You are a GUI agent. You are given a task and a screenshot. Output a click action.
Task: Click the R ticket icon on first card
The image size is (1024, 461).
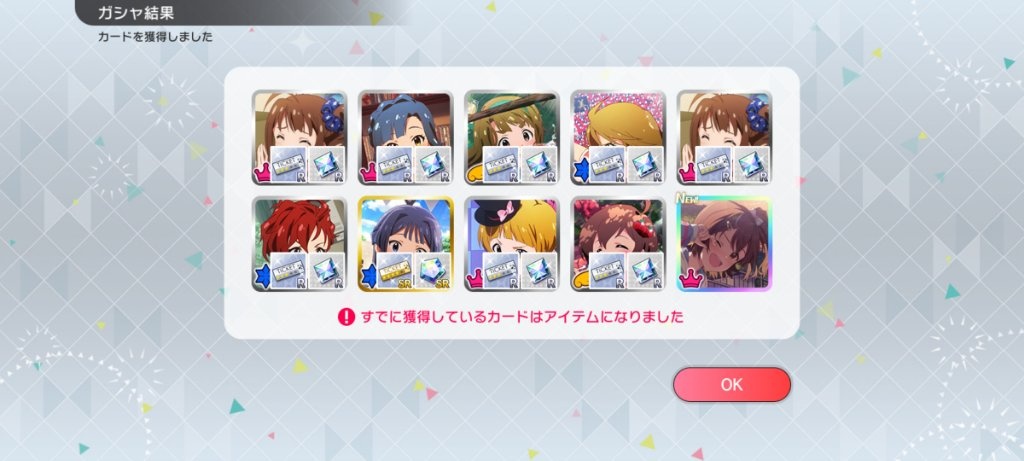(288, 164)
